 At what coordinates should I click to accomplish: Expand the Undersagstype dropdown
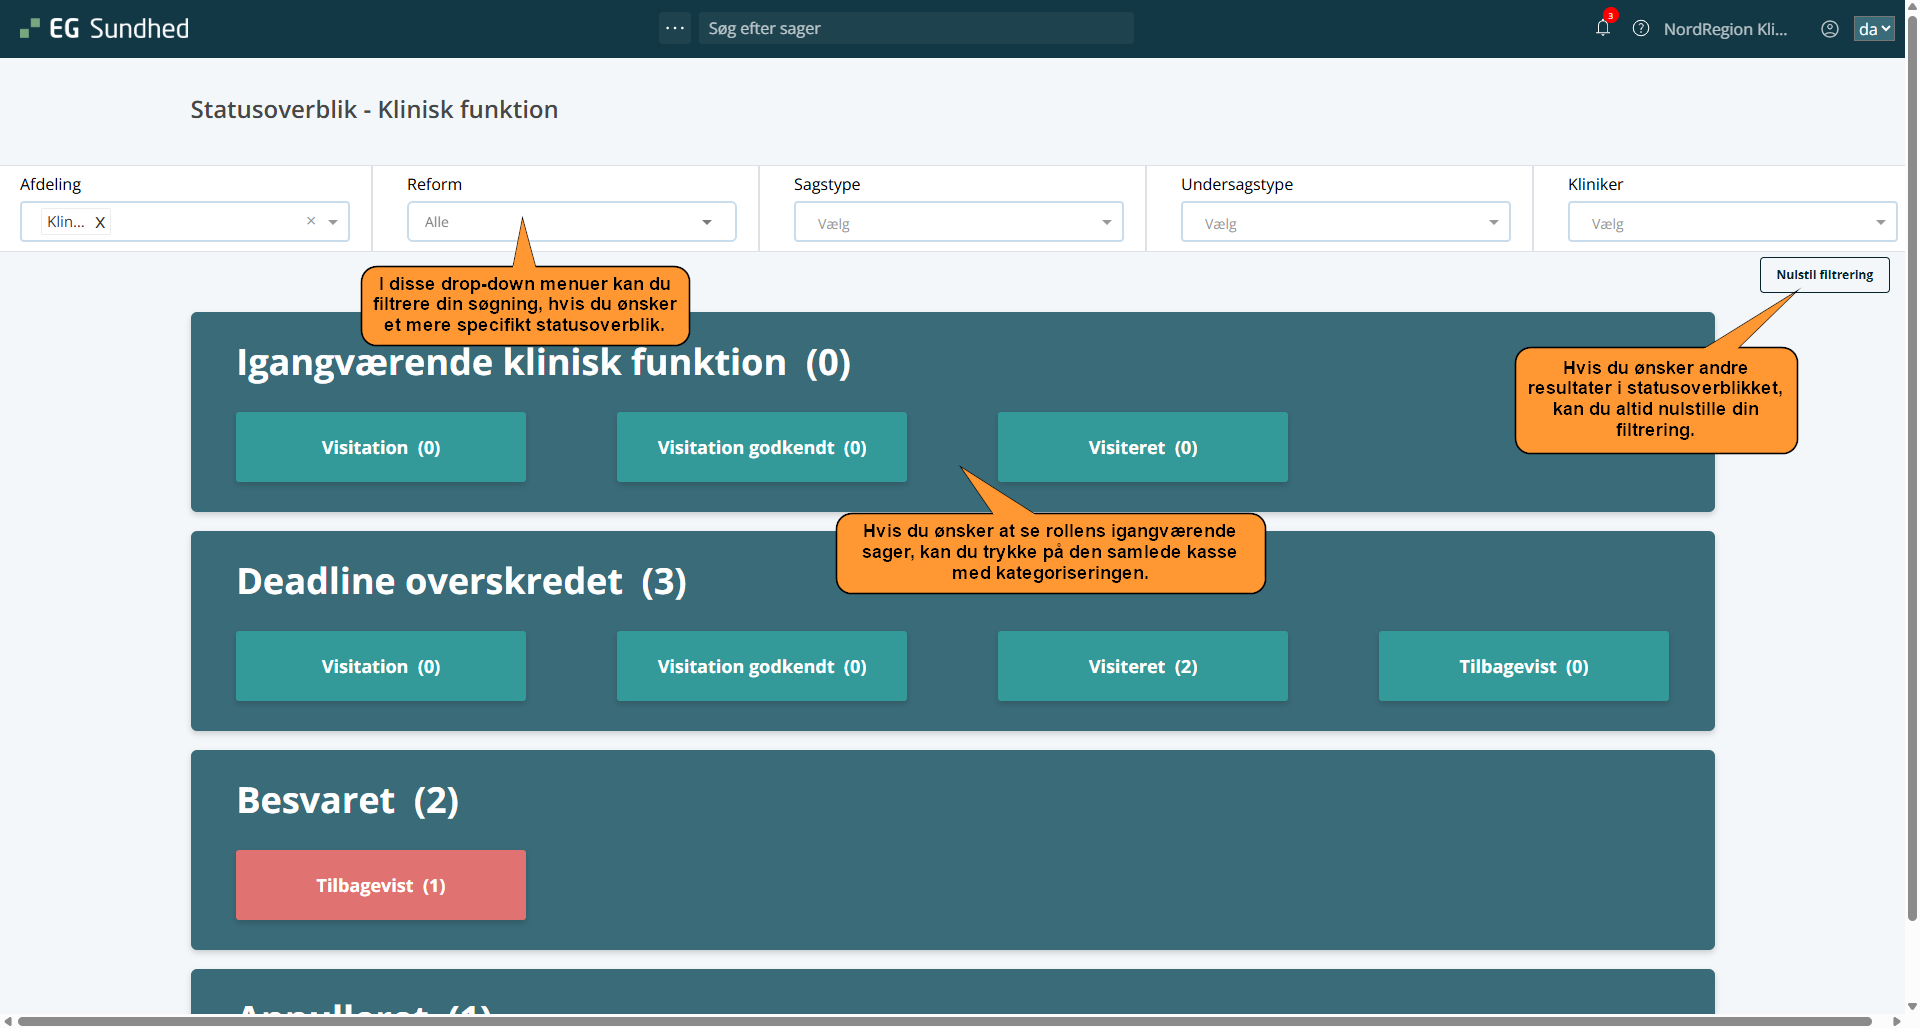pos(1345,222)
